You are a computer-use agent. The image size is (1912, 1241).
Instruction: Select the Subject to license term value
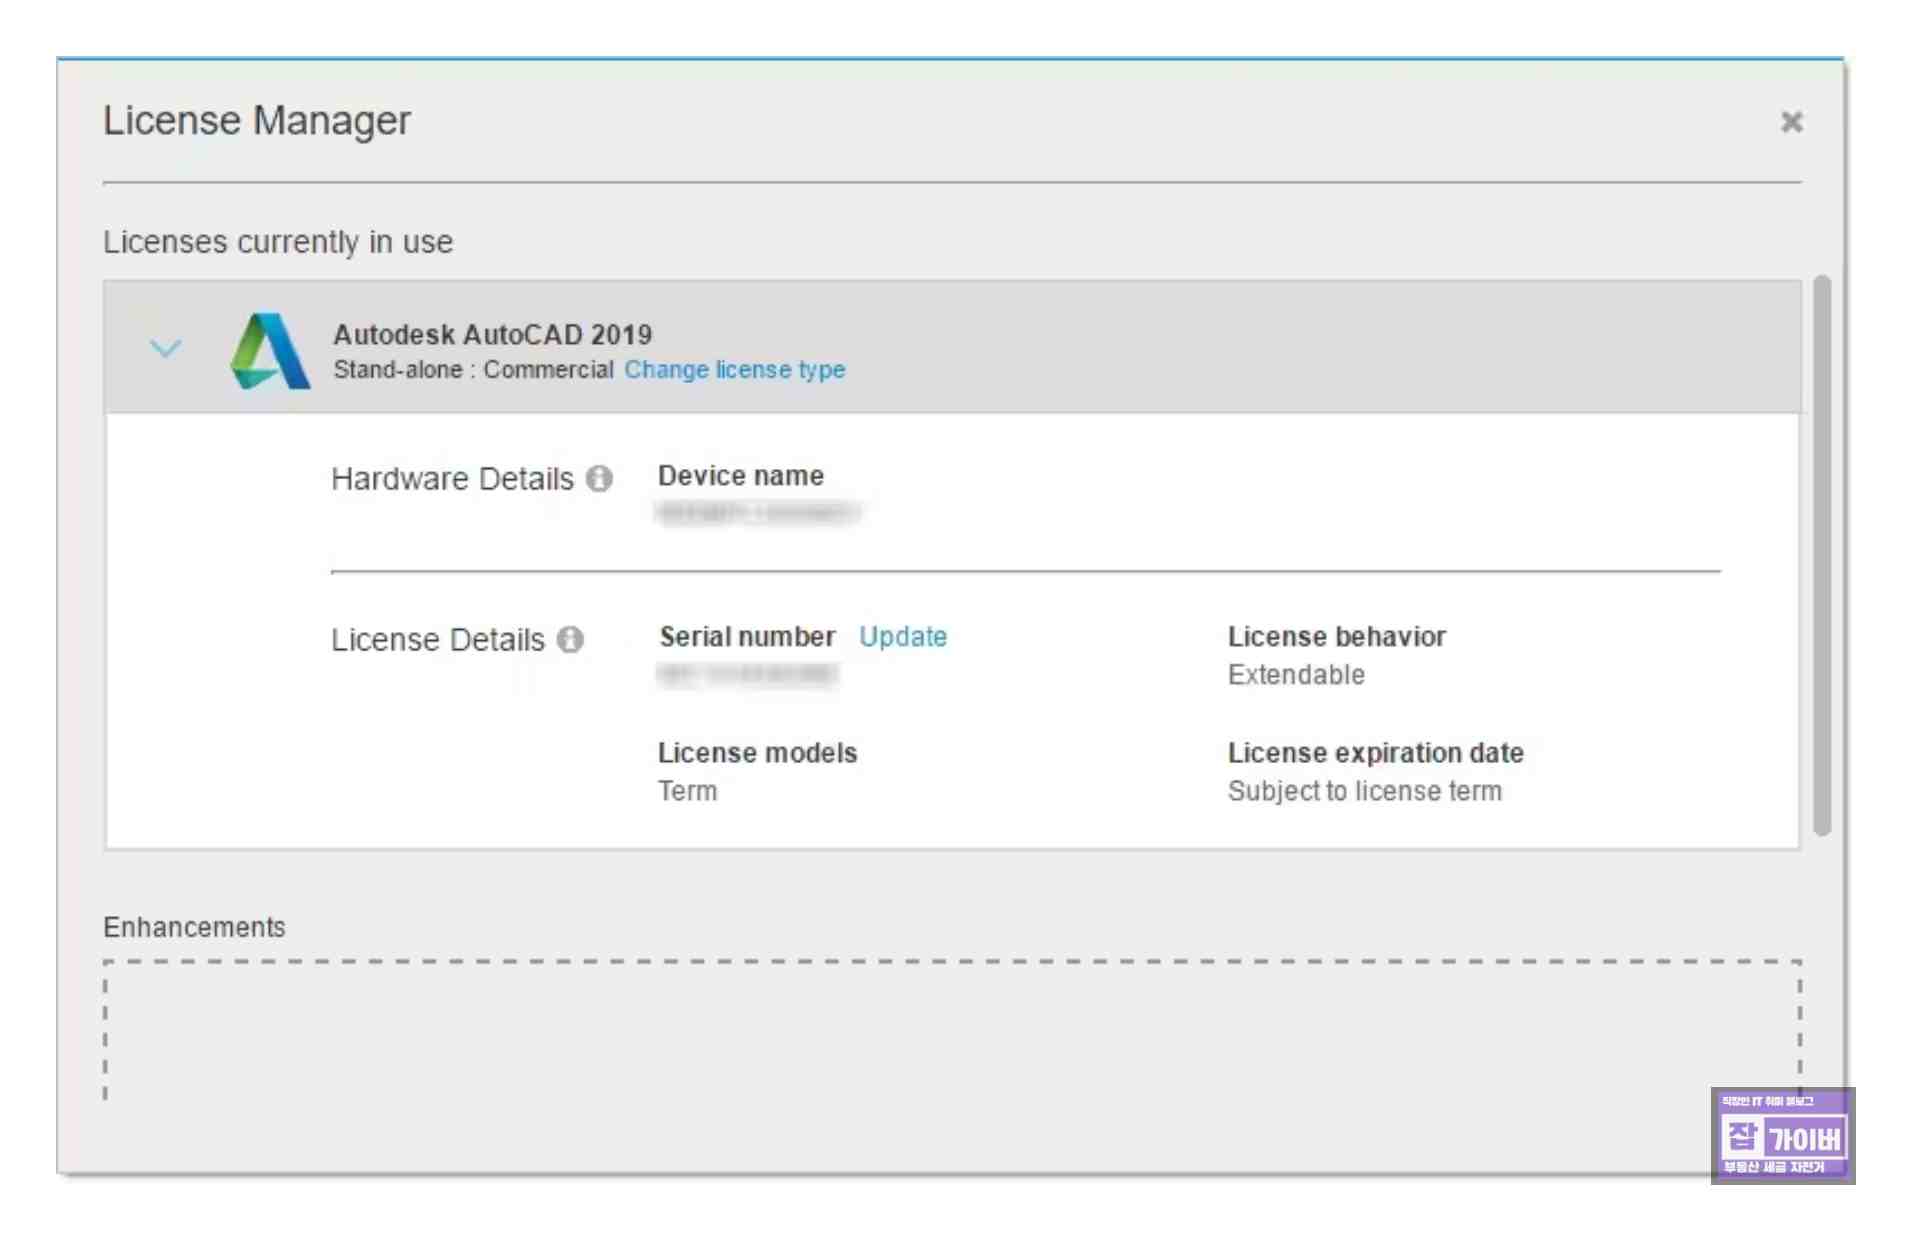(1365, 791)
